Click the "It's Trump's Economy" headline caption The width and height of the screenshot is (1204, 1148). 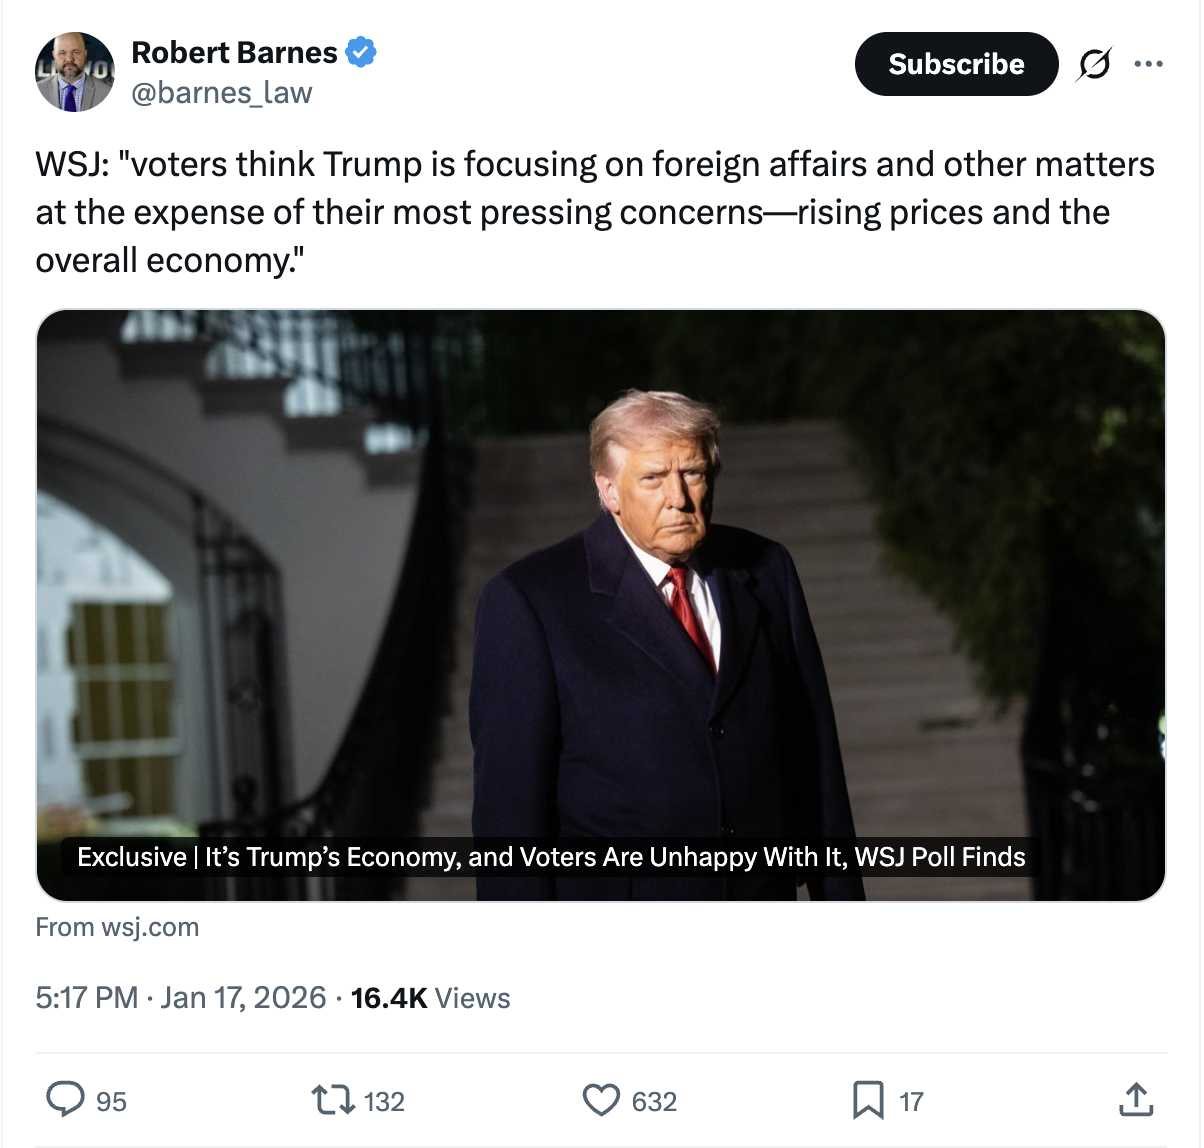[x=551, y=857]
